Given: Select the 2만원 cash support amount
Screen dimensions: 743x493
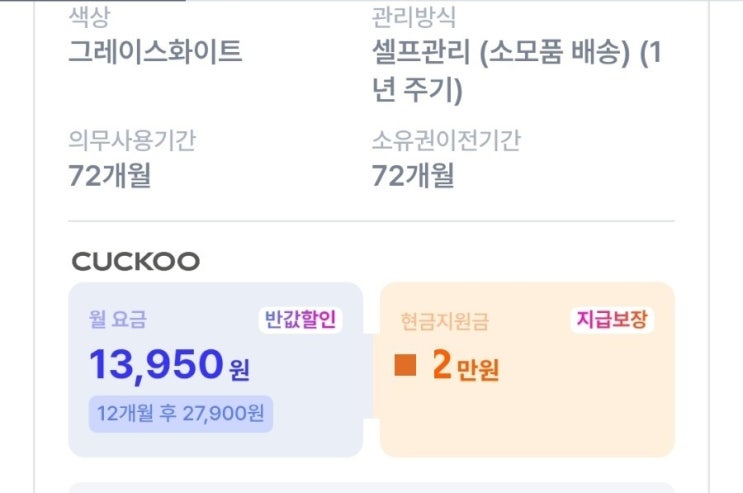Looking at the screenshot, I should (465, 368).
